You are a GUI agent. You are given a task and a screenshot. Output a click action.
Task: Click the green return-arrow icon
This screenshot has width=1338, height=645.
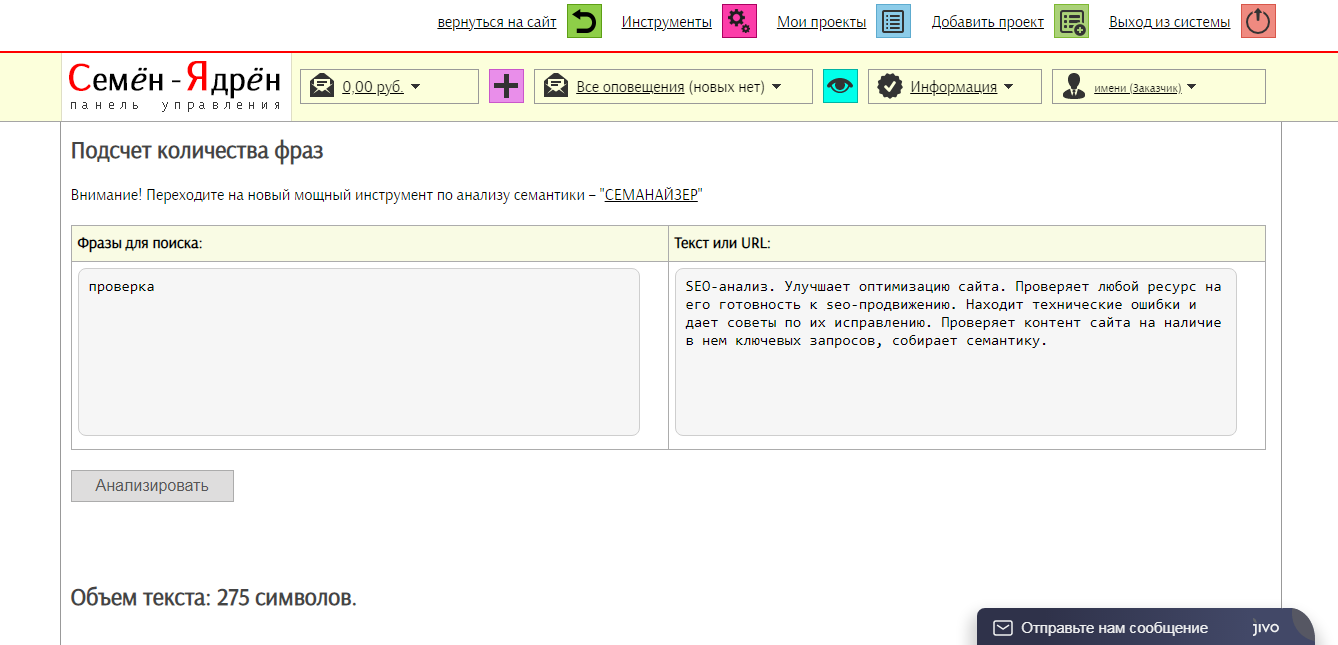pyautogui.click(x=584, y=21)
